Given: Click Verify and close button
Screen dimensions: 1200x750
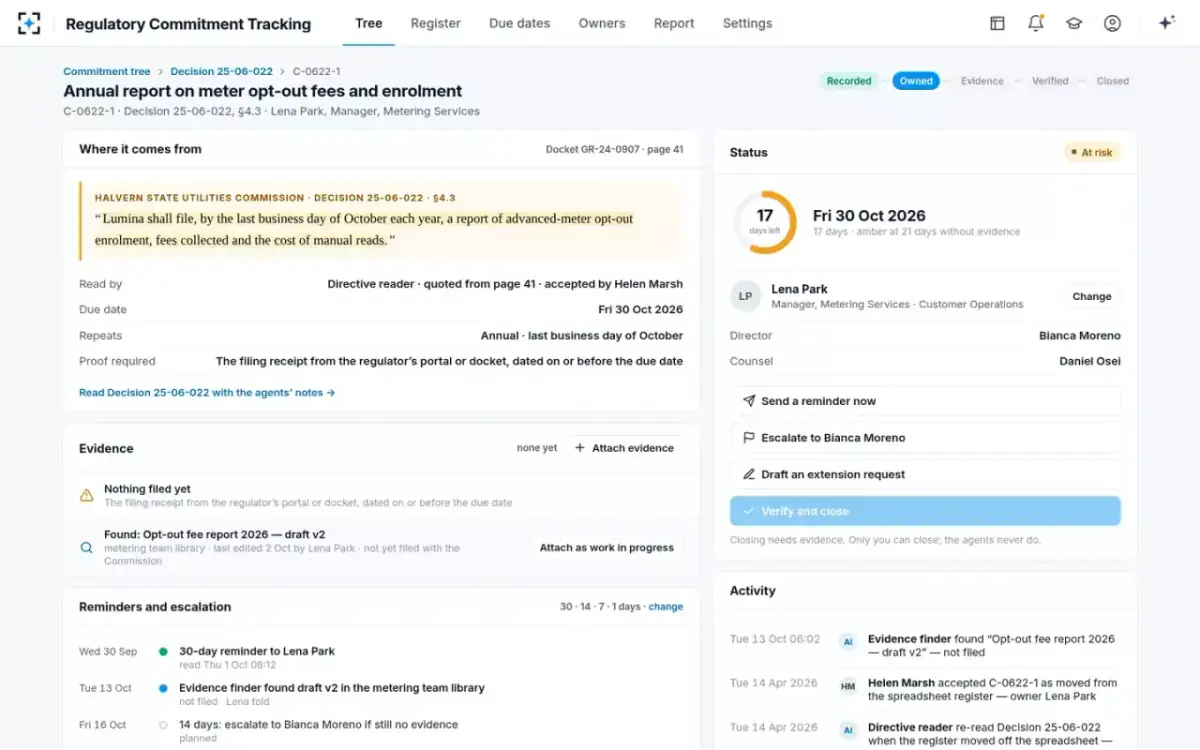Looking at the screenshot, I should click(x=925, y=511).
